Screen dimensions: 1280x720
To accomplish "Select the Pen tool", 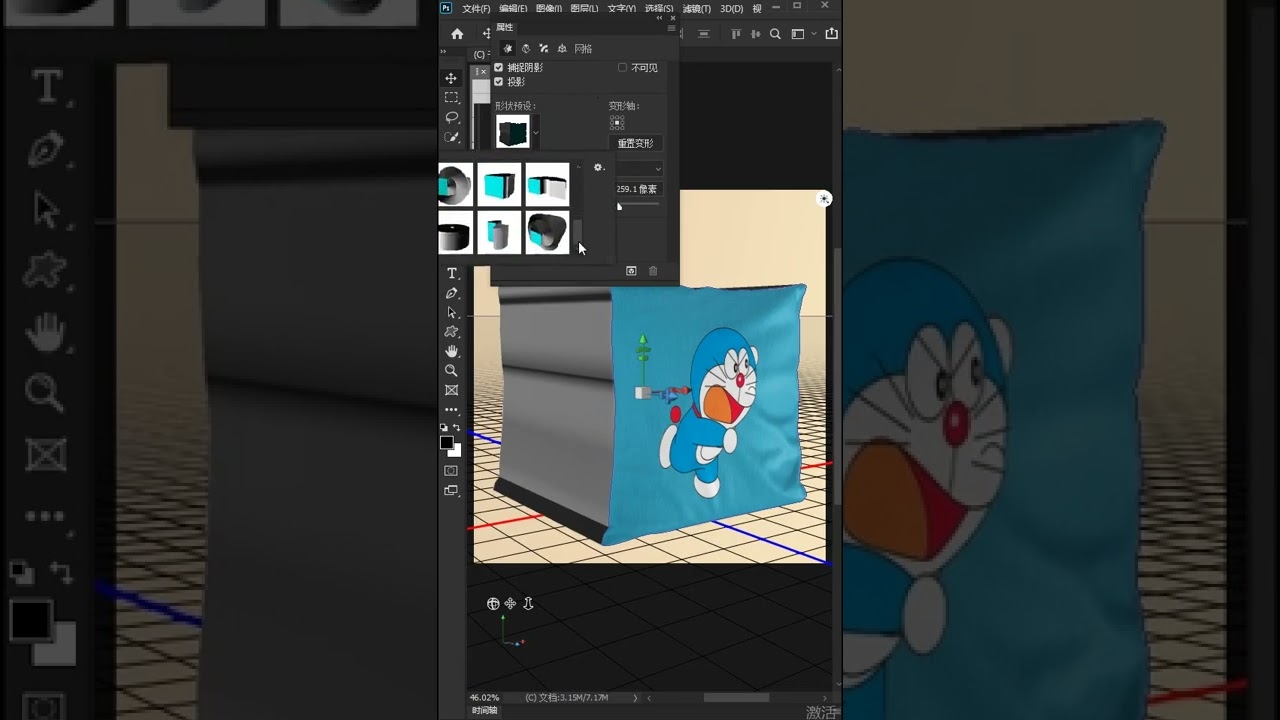I will (x=452, y=293).
